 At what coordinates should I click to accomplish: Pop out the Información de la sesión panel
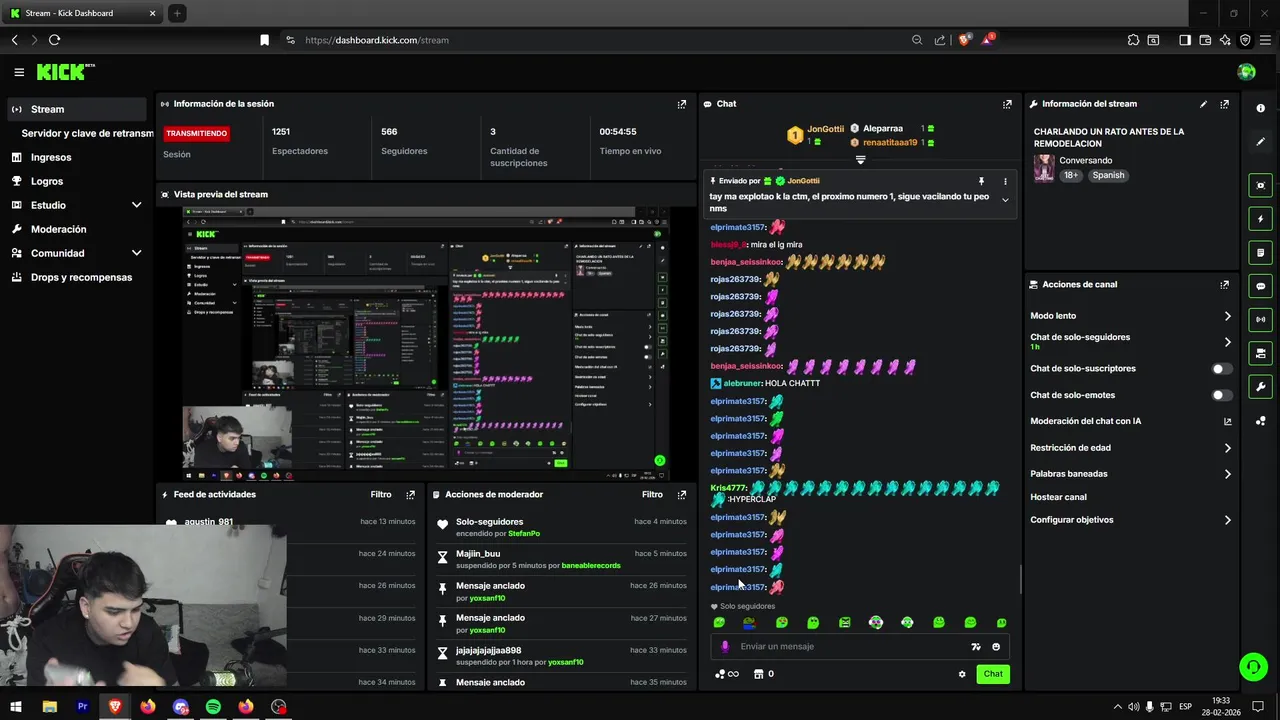(682, 104)
